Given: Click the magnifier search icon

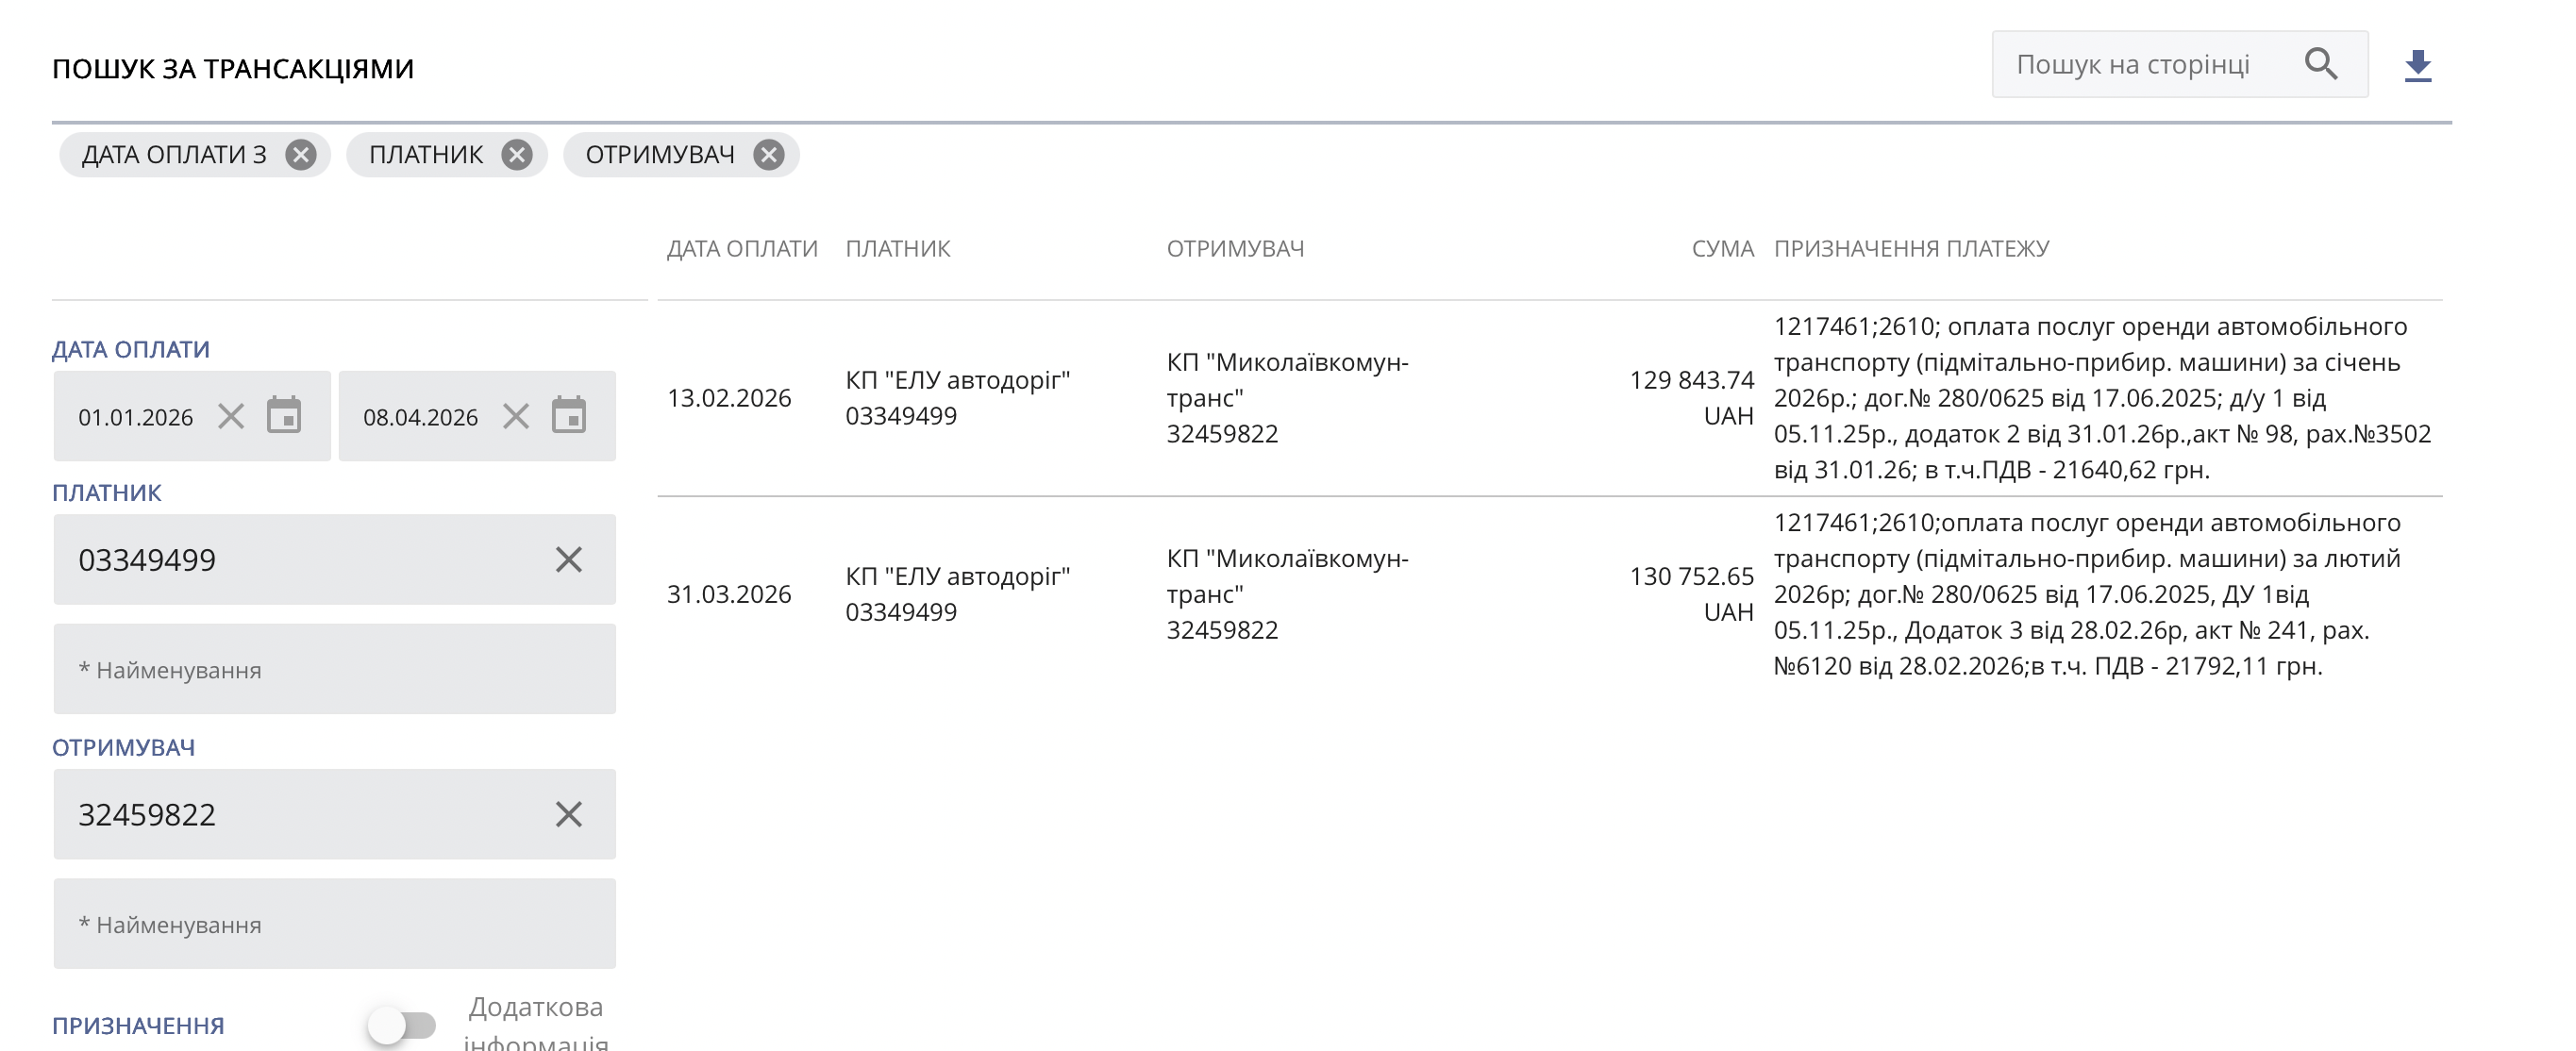Looking at the screenshot, I should 2321,64.
